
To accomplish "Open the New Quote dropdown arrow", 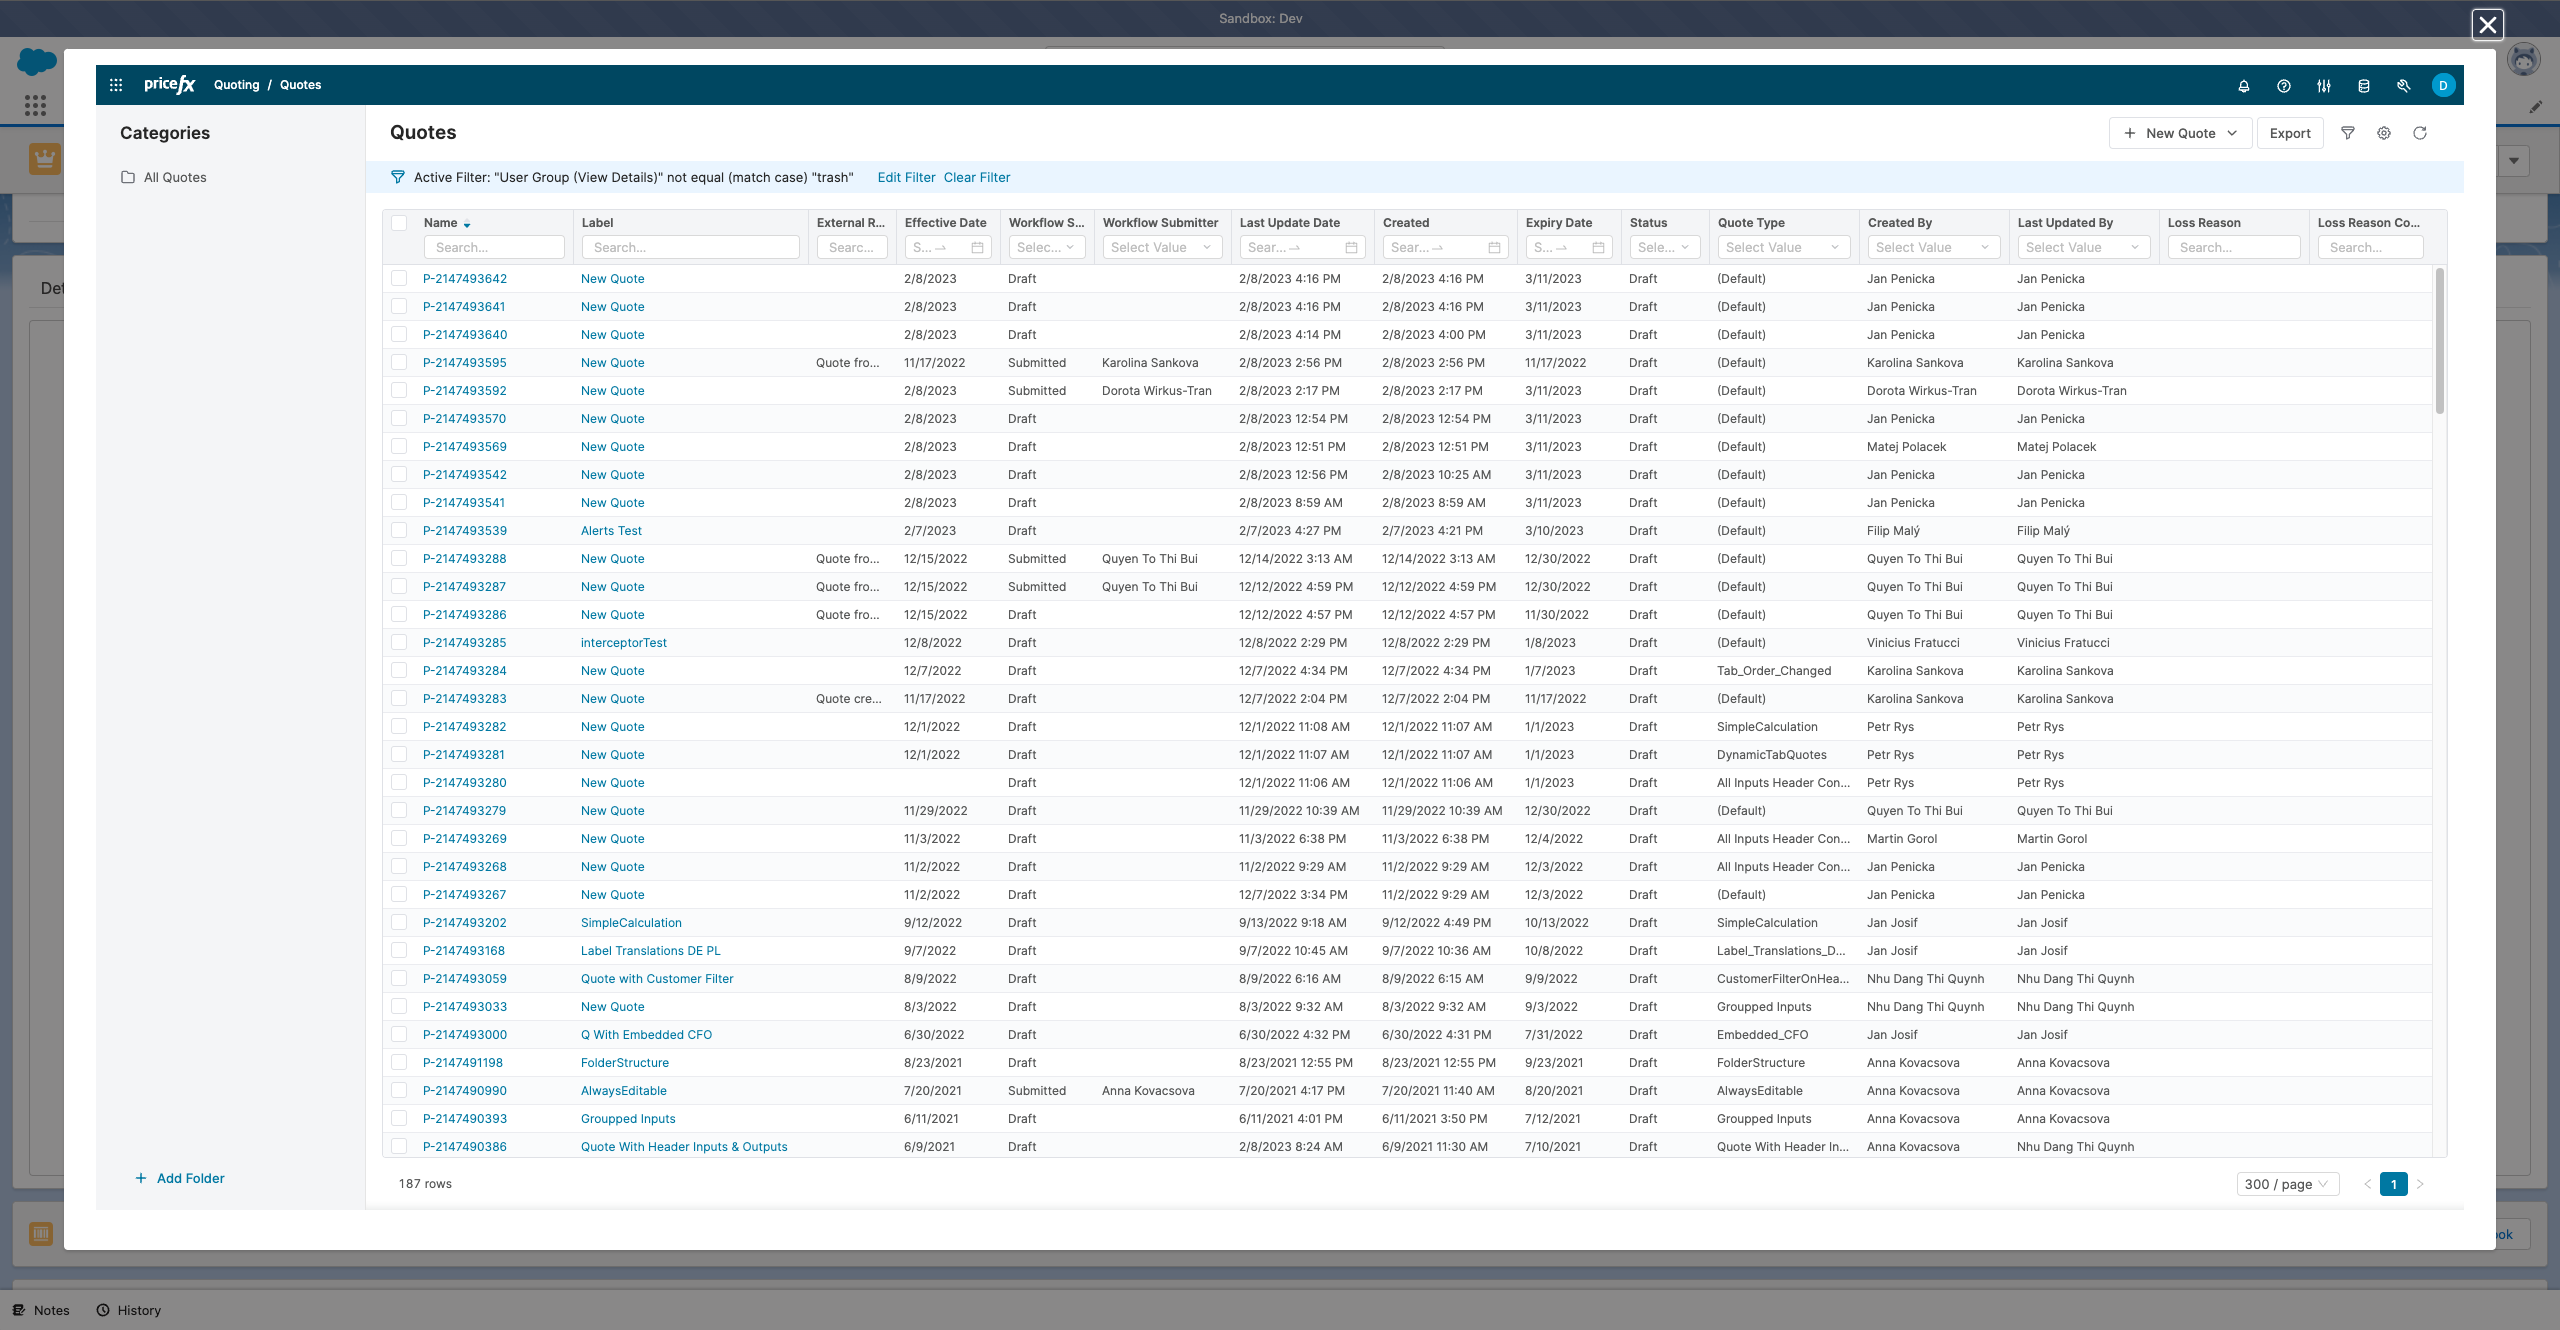I will 2232,132.
